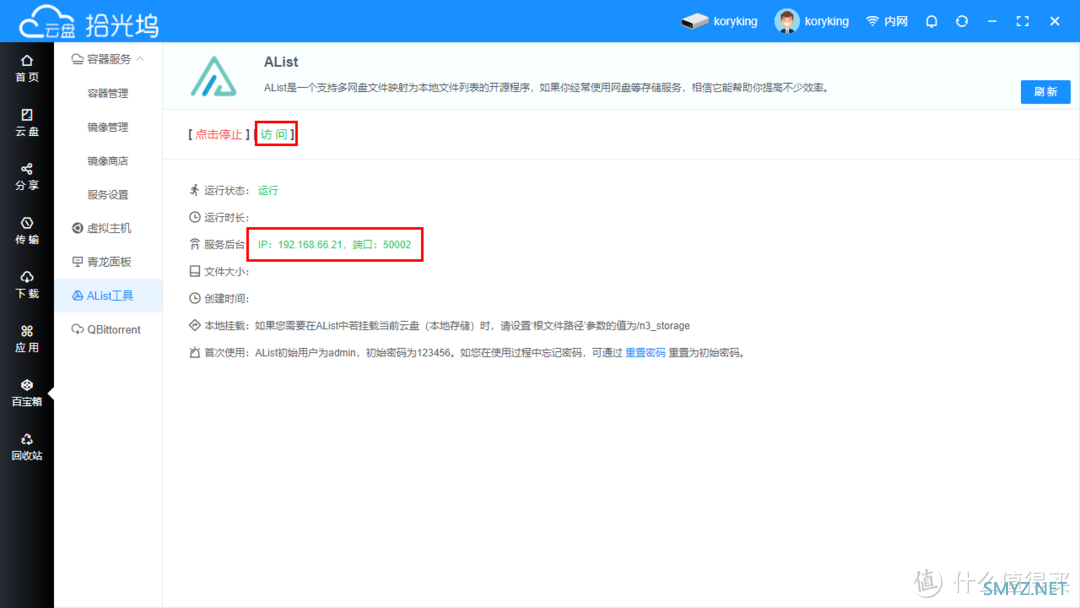
Task: Open the notification bell
Action: point(931,21)
